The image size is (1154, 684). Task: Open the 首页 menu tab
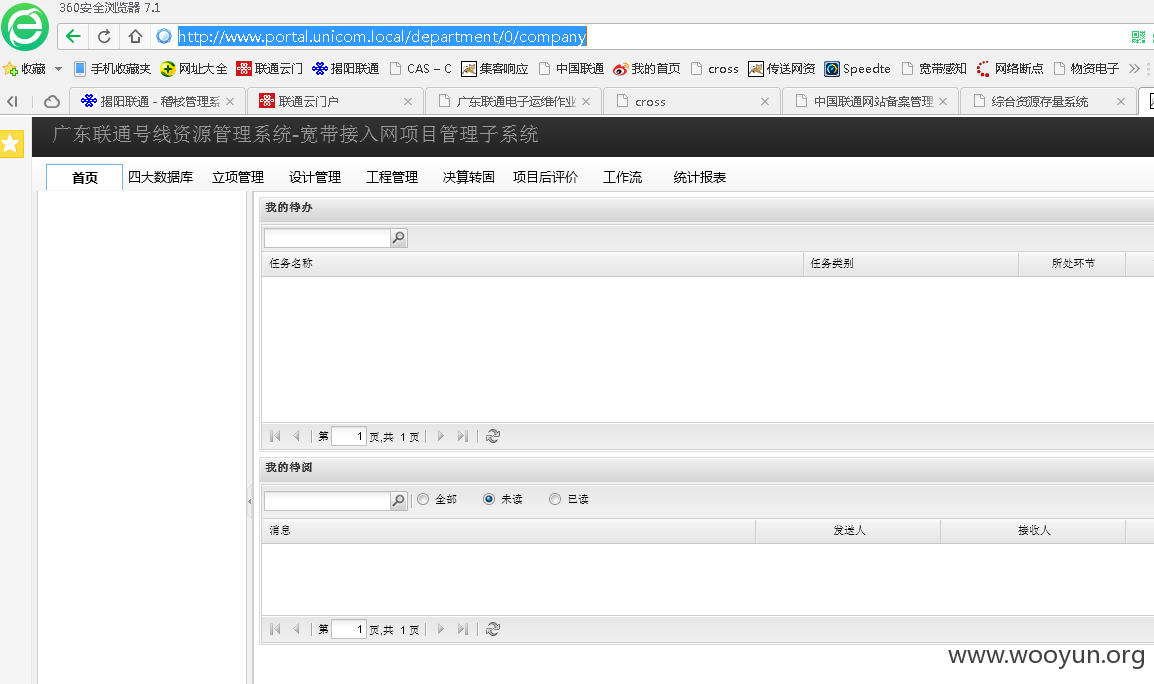click(x=85, y=177)
